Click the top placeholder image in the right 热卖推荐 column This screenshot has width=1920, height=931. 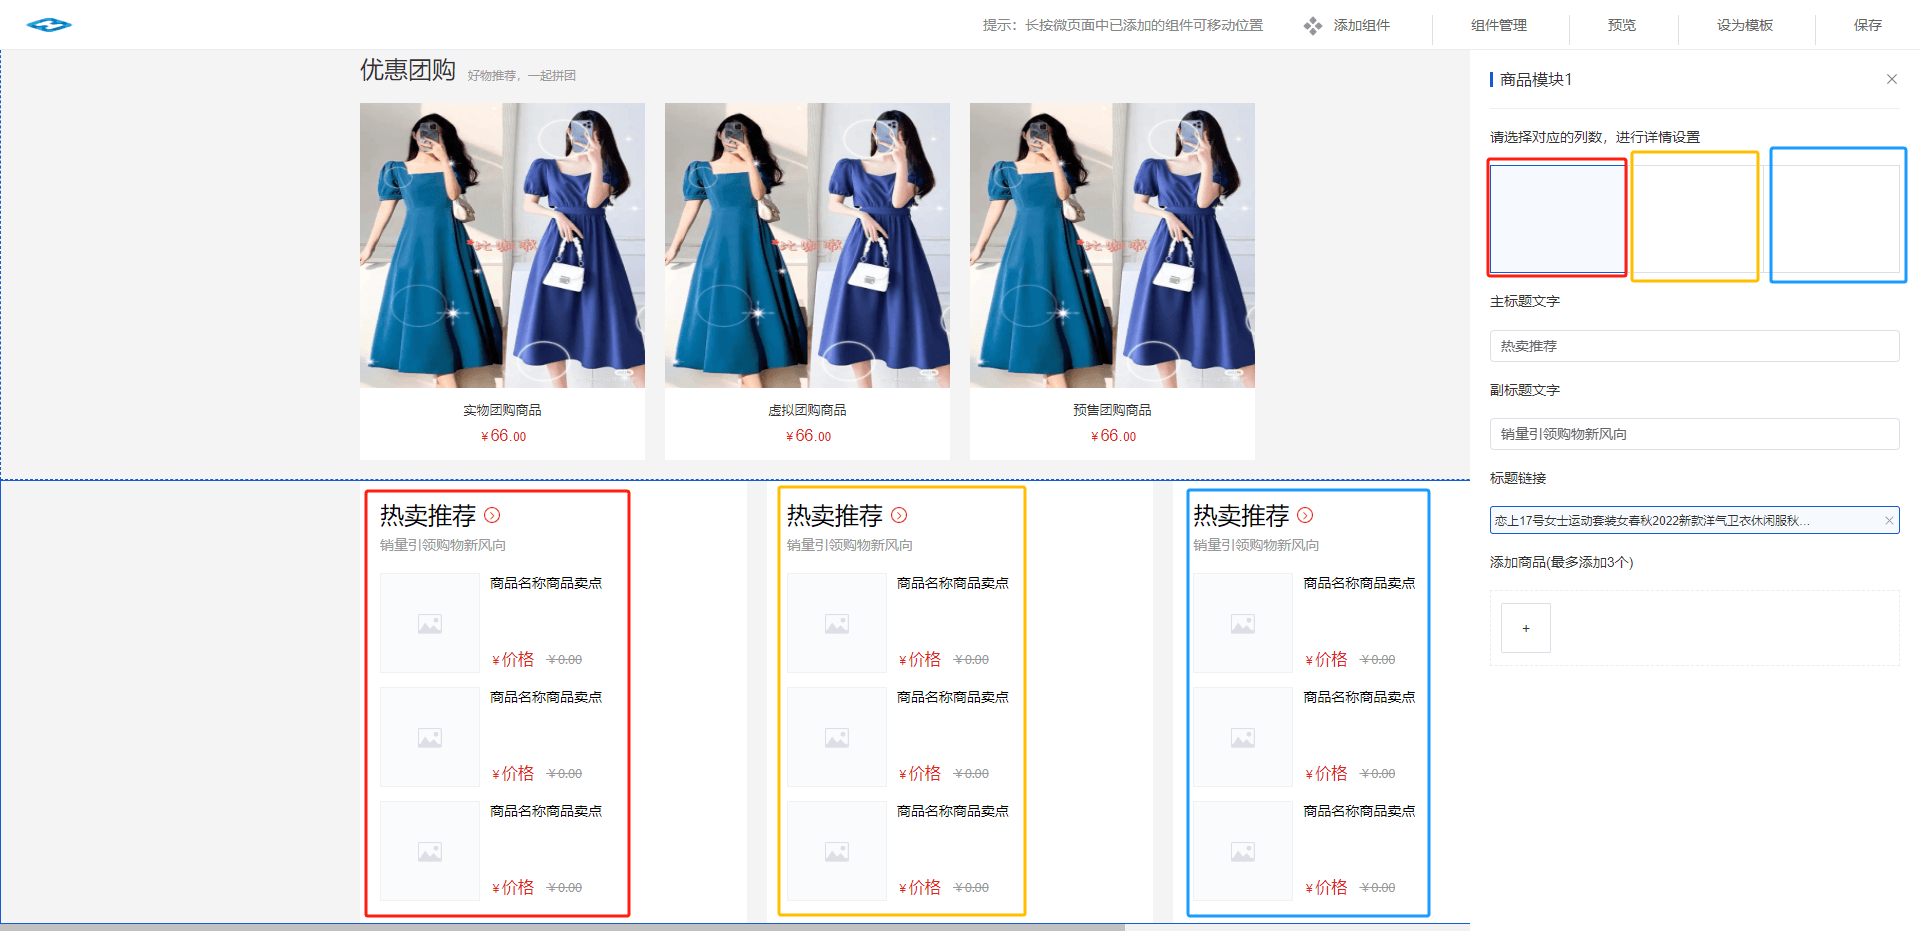(x=1243, y=623)
